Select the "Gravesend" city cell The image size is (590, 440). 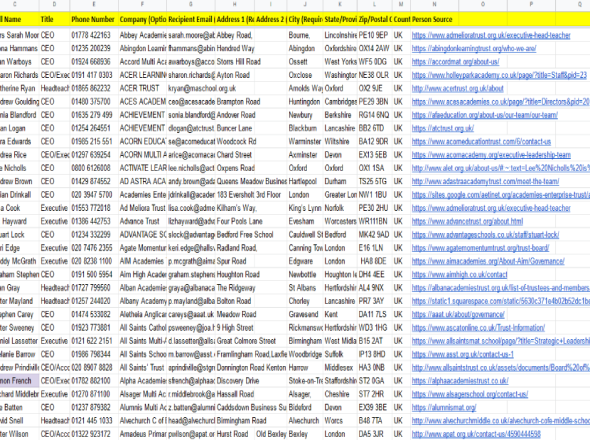(x=305, y=314)
